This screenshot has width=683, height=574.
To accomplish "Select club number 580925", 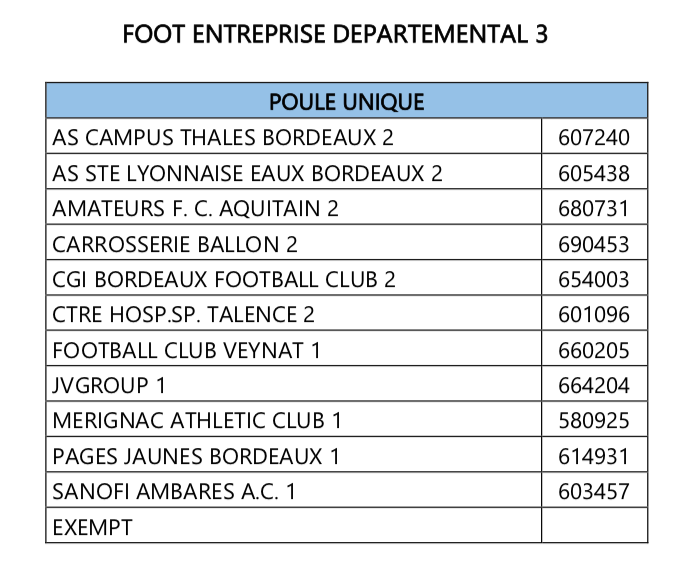I will (594, 421).
